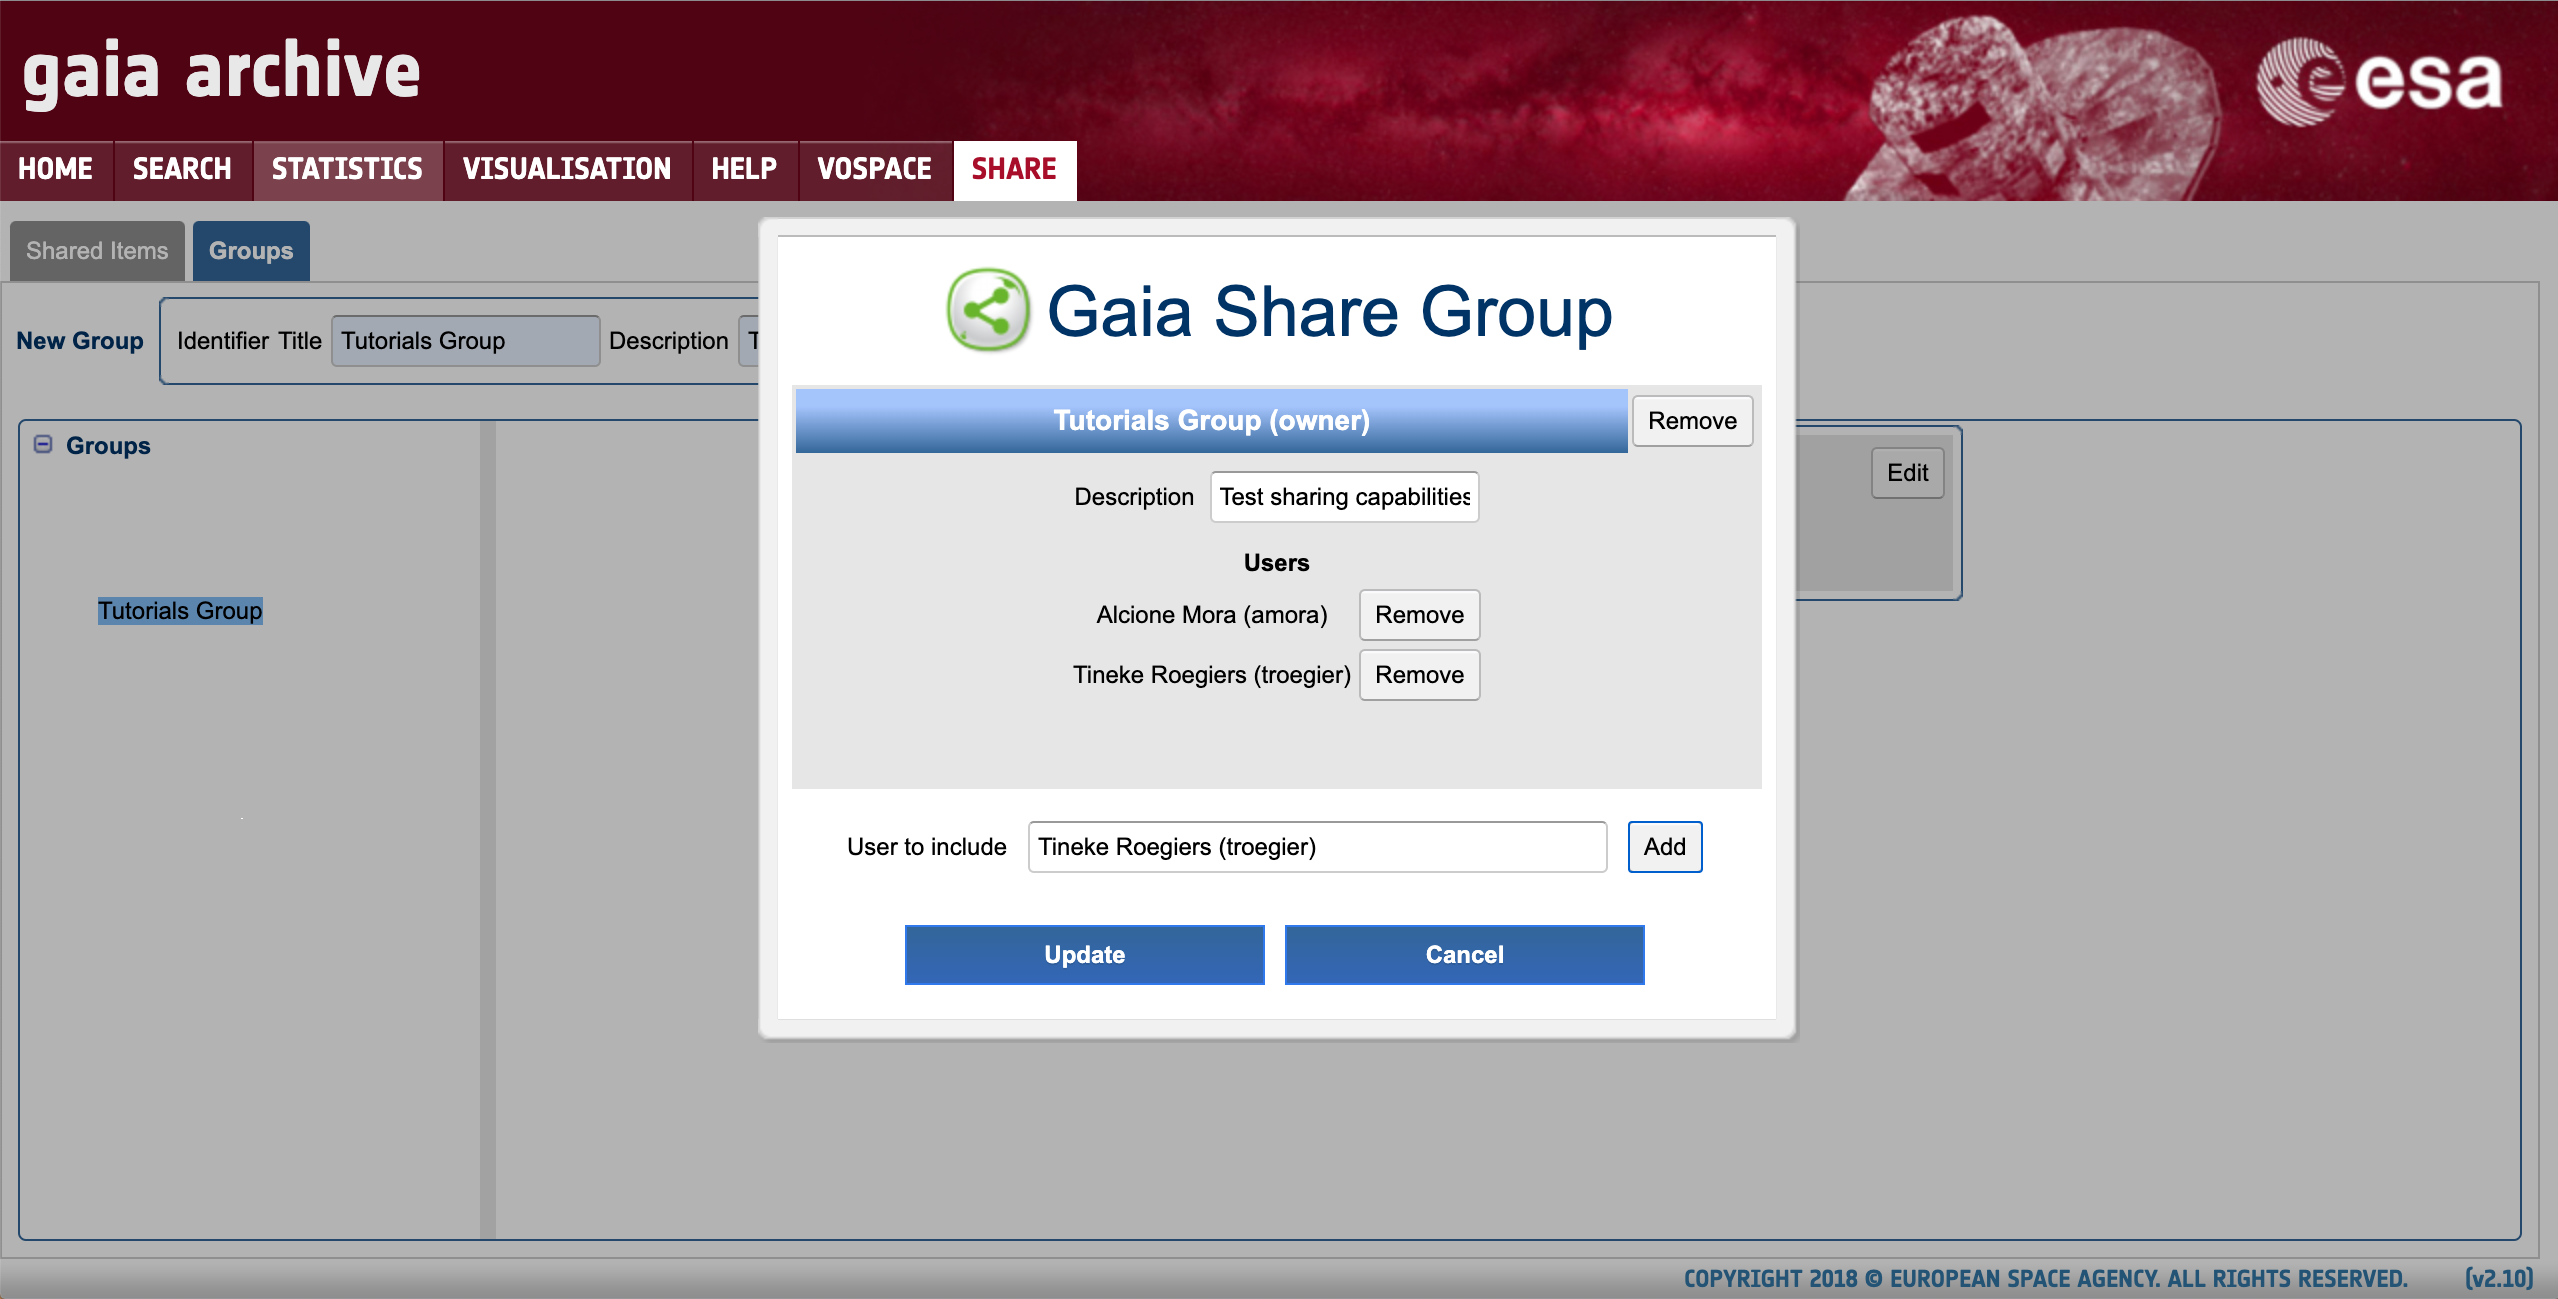This screenshot has width=2558, height=1299.
Task: Click the Groups tree root label
Action: [x=108, y=446]
